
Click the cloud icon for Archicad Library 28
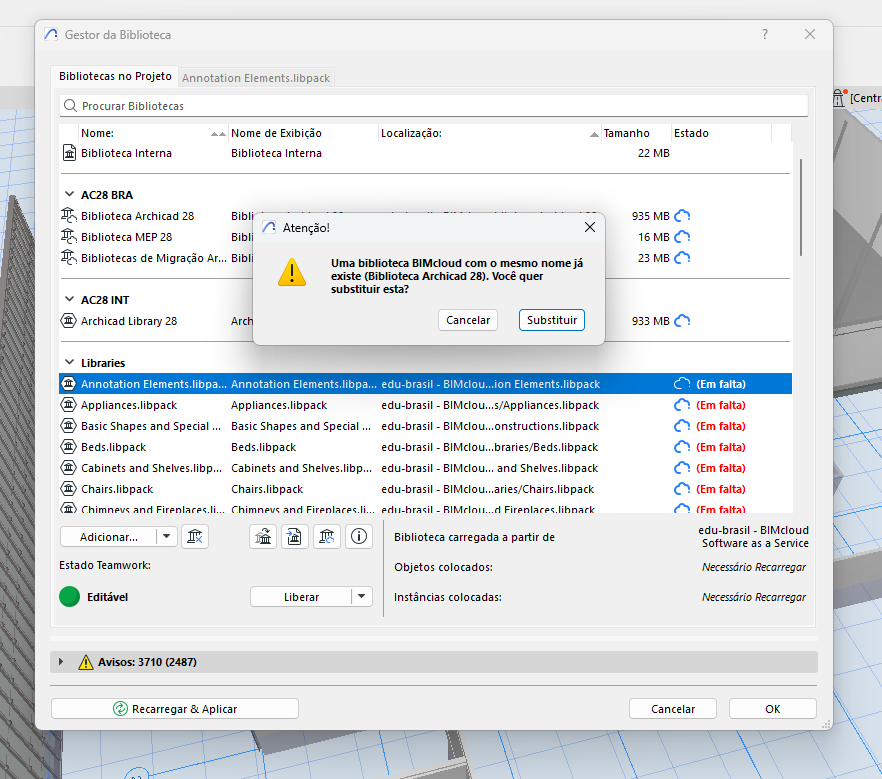[x=682, y=321]
